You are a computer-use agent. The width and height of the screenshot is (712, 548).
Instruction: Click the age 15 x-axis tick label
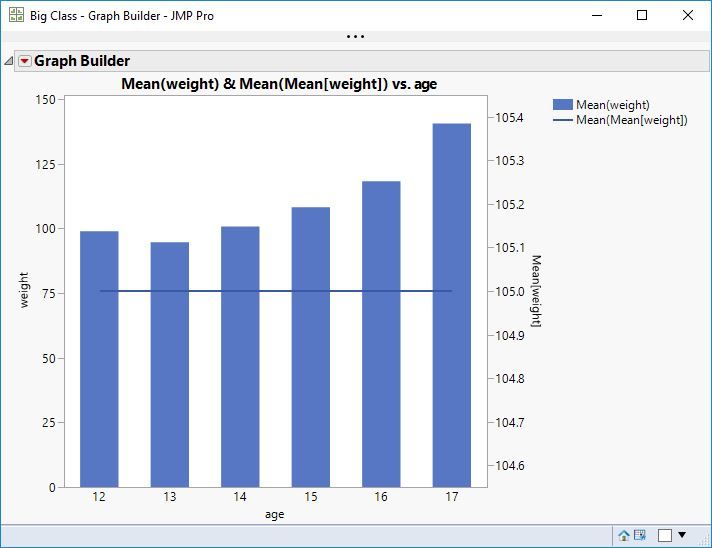(311, 497)
